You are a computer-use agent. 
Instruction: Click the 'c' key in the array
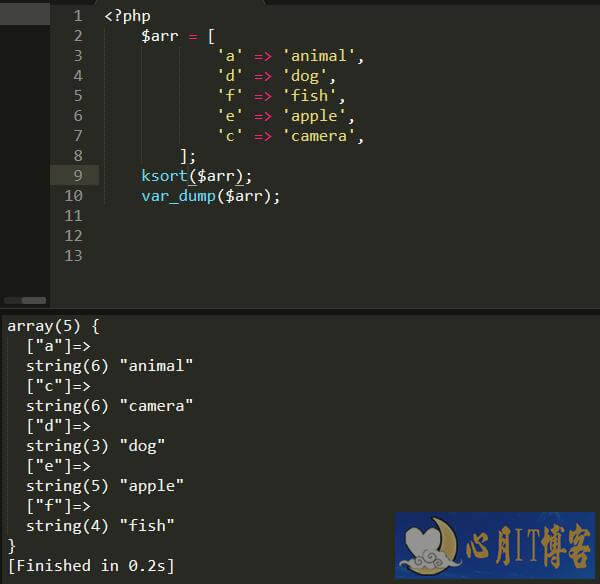pos(230,136)
